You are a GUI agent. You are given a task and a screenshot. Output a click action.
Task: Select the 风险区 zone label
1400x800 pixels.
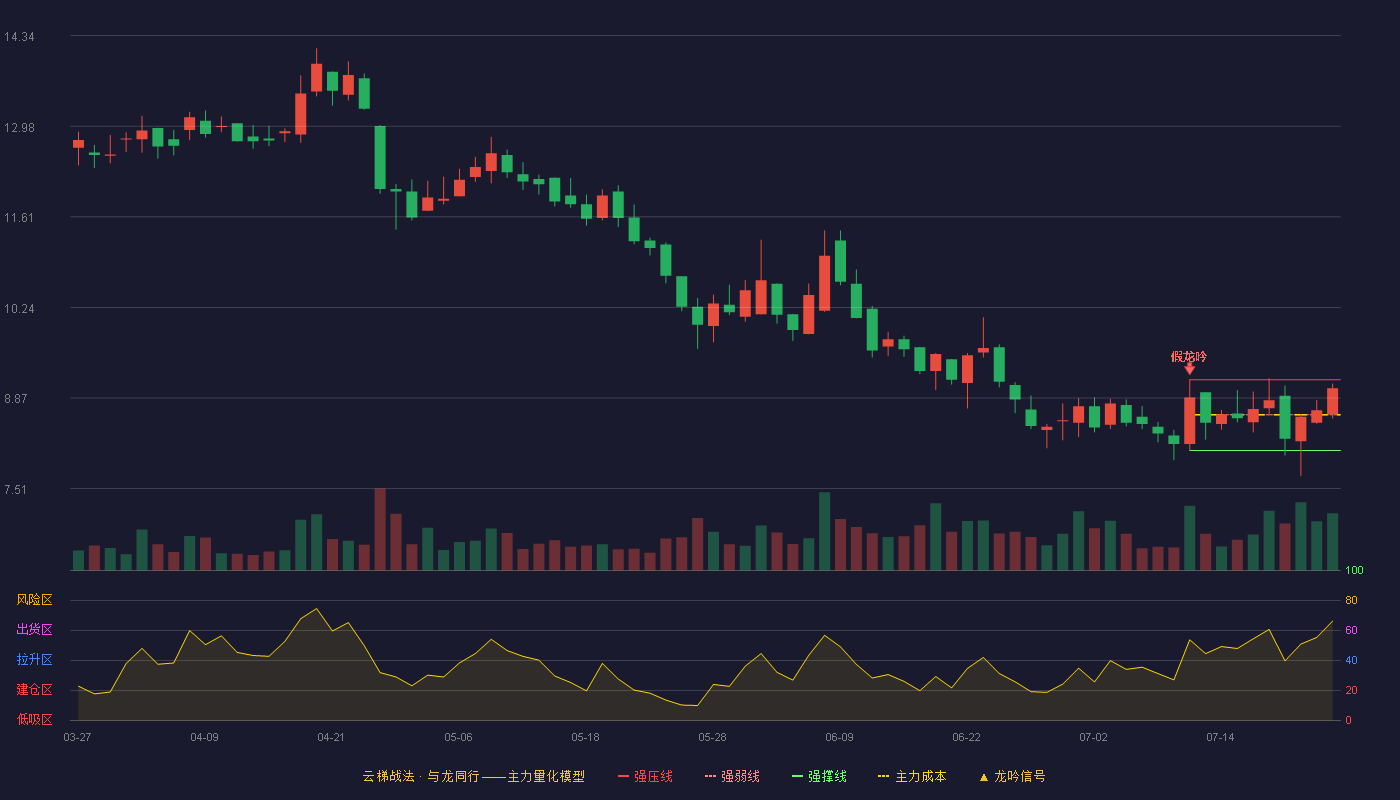tap(34, 600)
